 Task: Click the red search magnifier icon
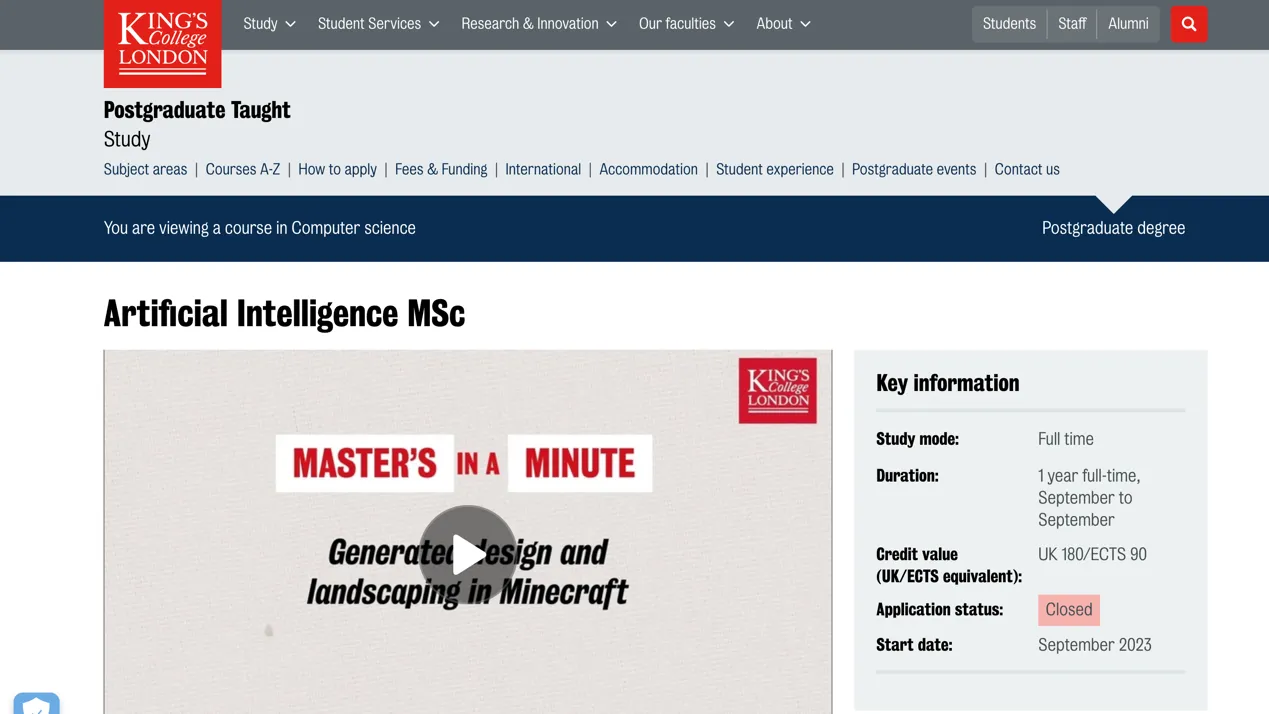coord(1188,24)
